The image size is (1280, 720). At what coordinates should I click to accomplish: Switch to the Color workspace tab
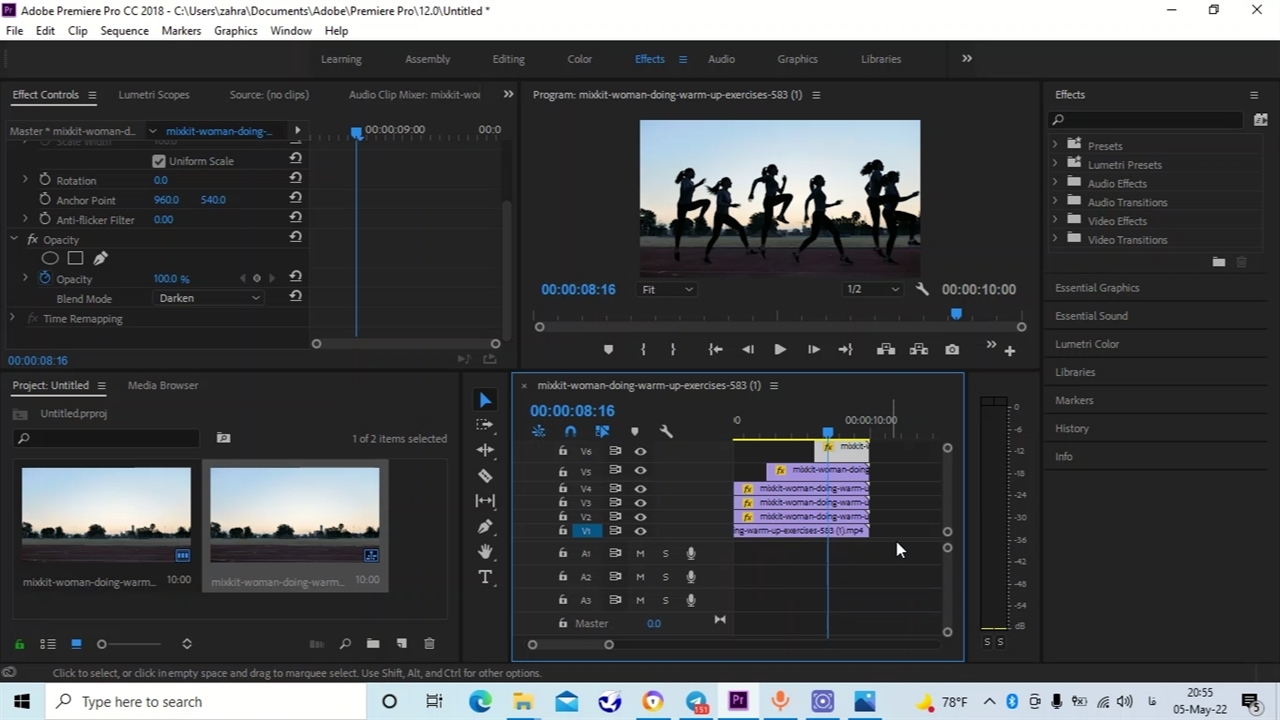pyautogui.click(x=580, y=59)
